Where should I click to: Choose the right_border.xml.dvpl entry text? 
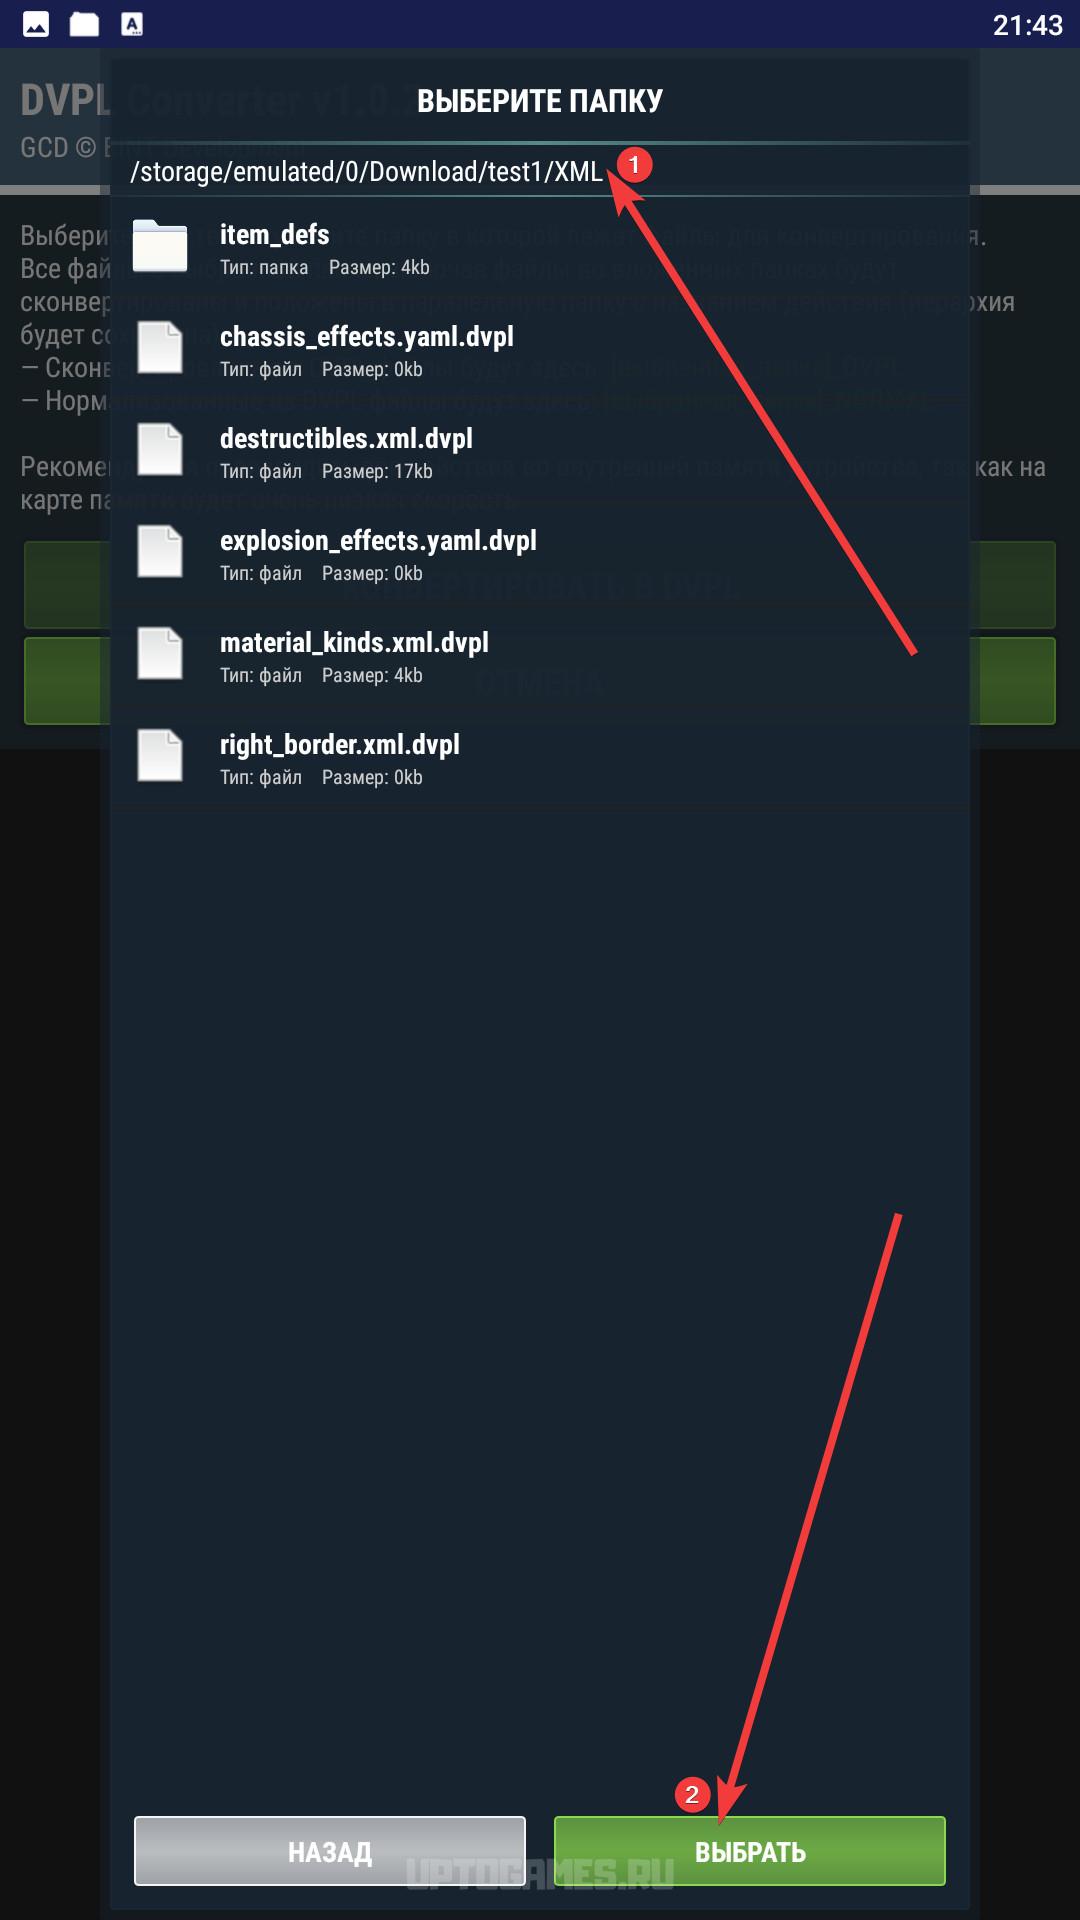click(340, 744)
